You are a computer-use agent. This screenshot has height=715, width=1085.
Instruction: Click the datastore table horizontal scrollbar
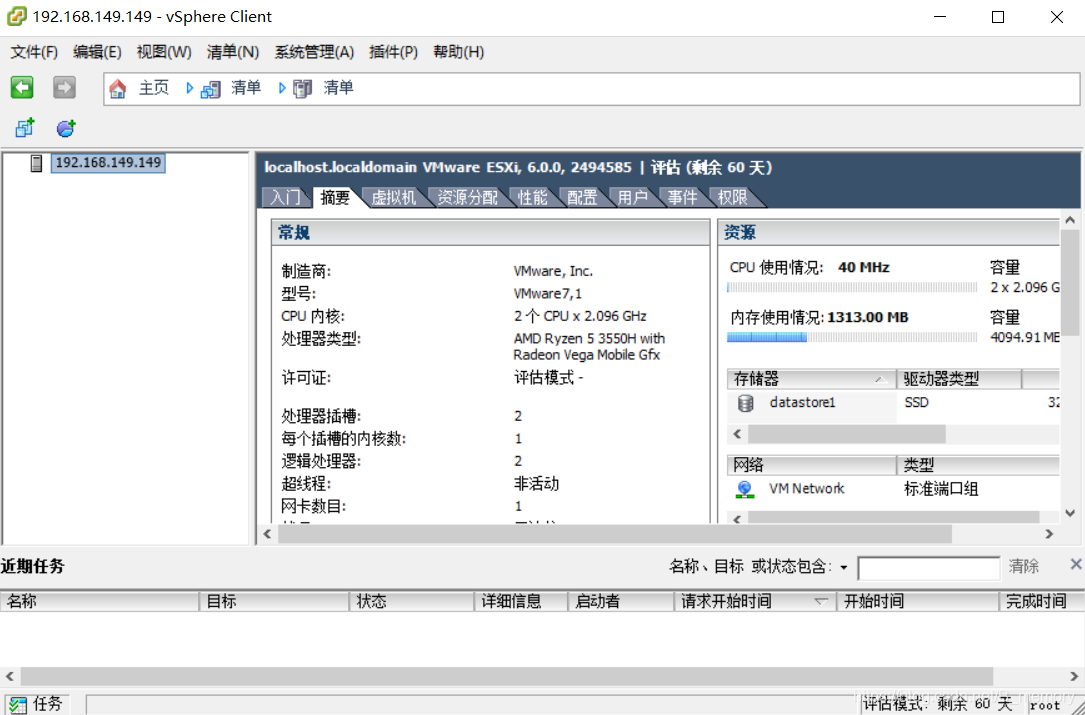point(847,434)
